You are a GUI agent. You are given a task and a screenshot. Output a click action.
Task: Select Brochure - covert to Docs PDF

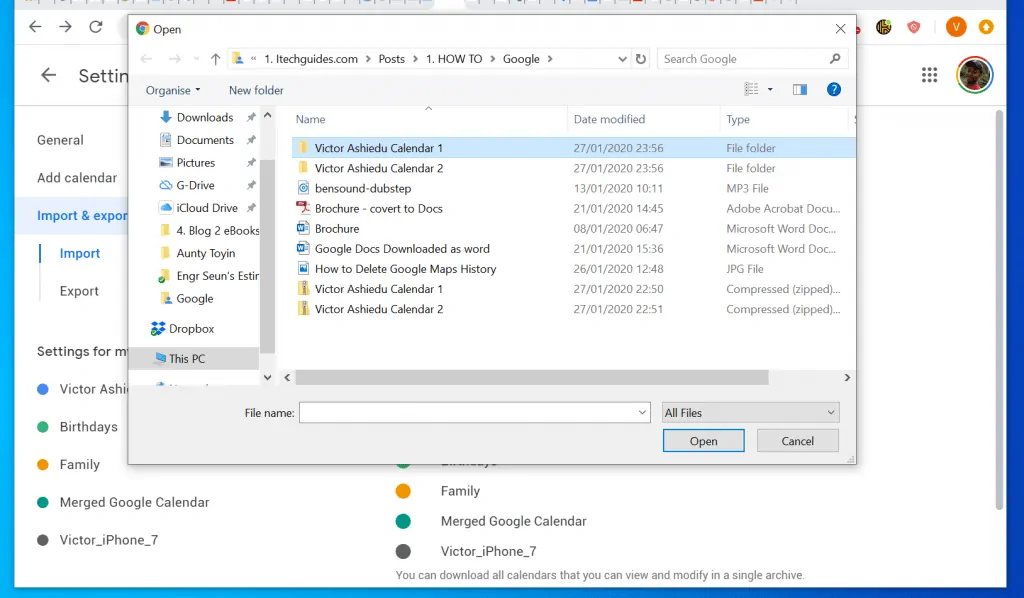tap(378, 209)
